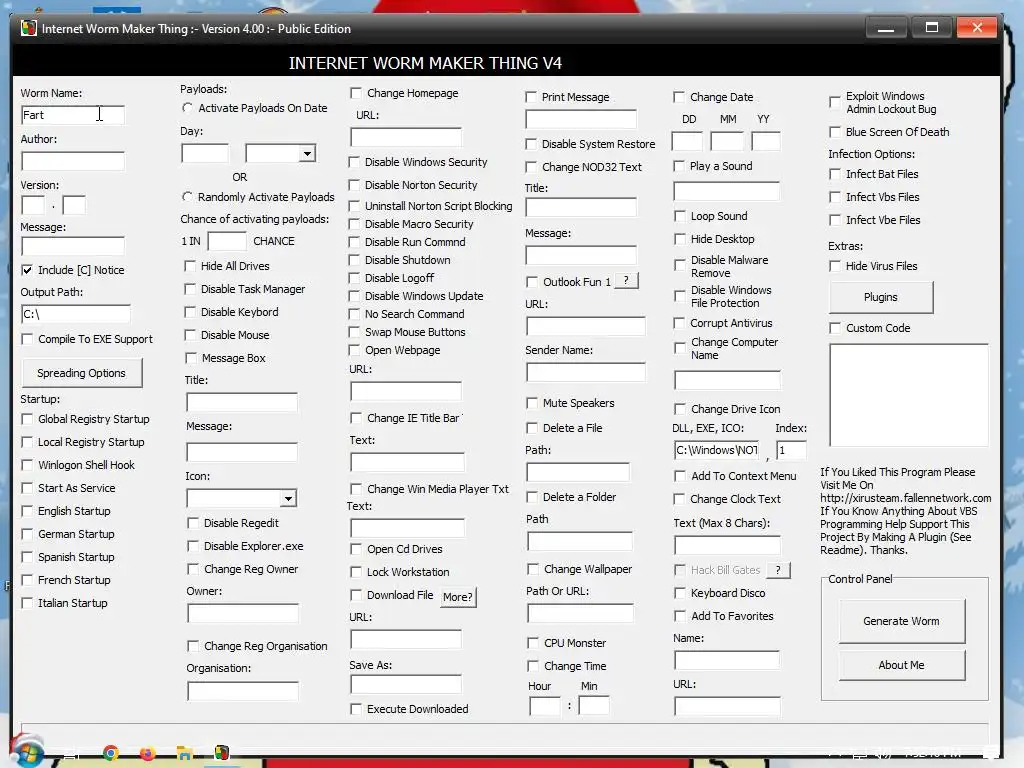
Task: Check the Print Message checkbox
Action: [x=531, y=97]
